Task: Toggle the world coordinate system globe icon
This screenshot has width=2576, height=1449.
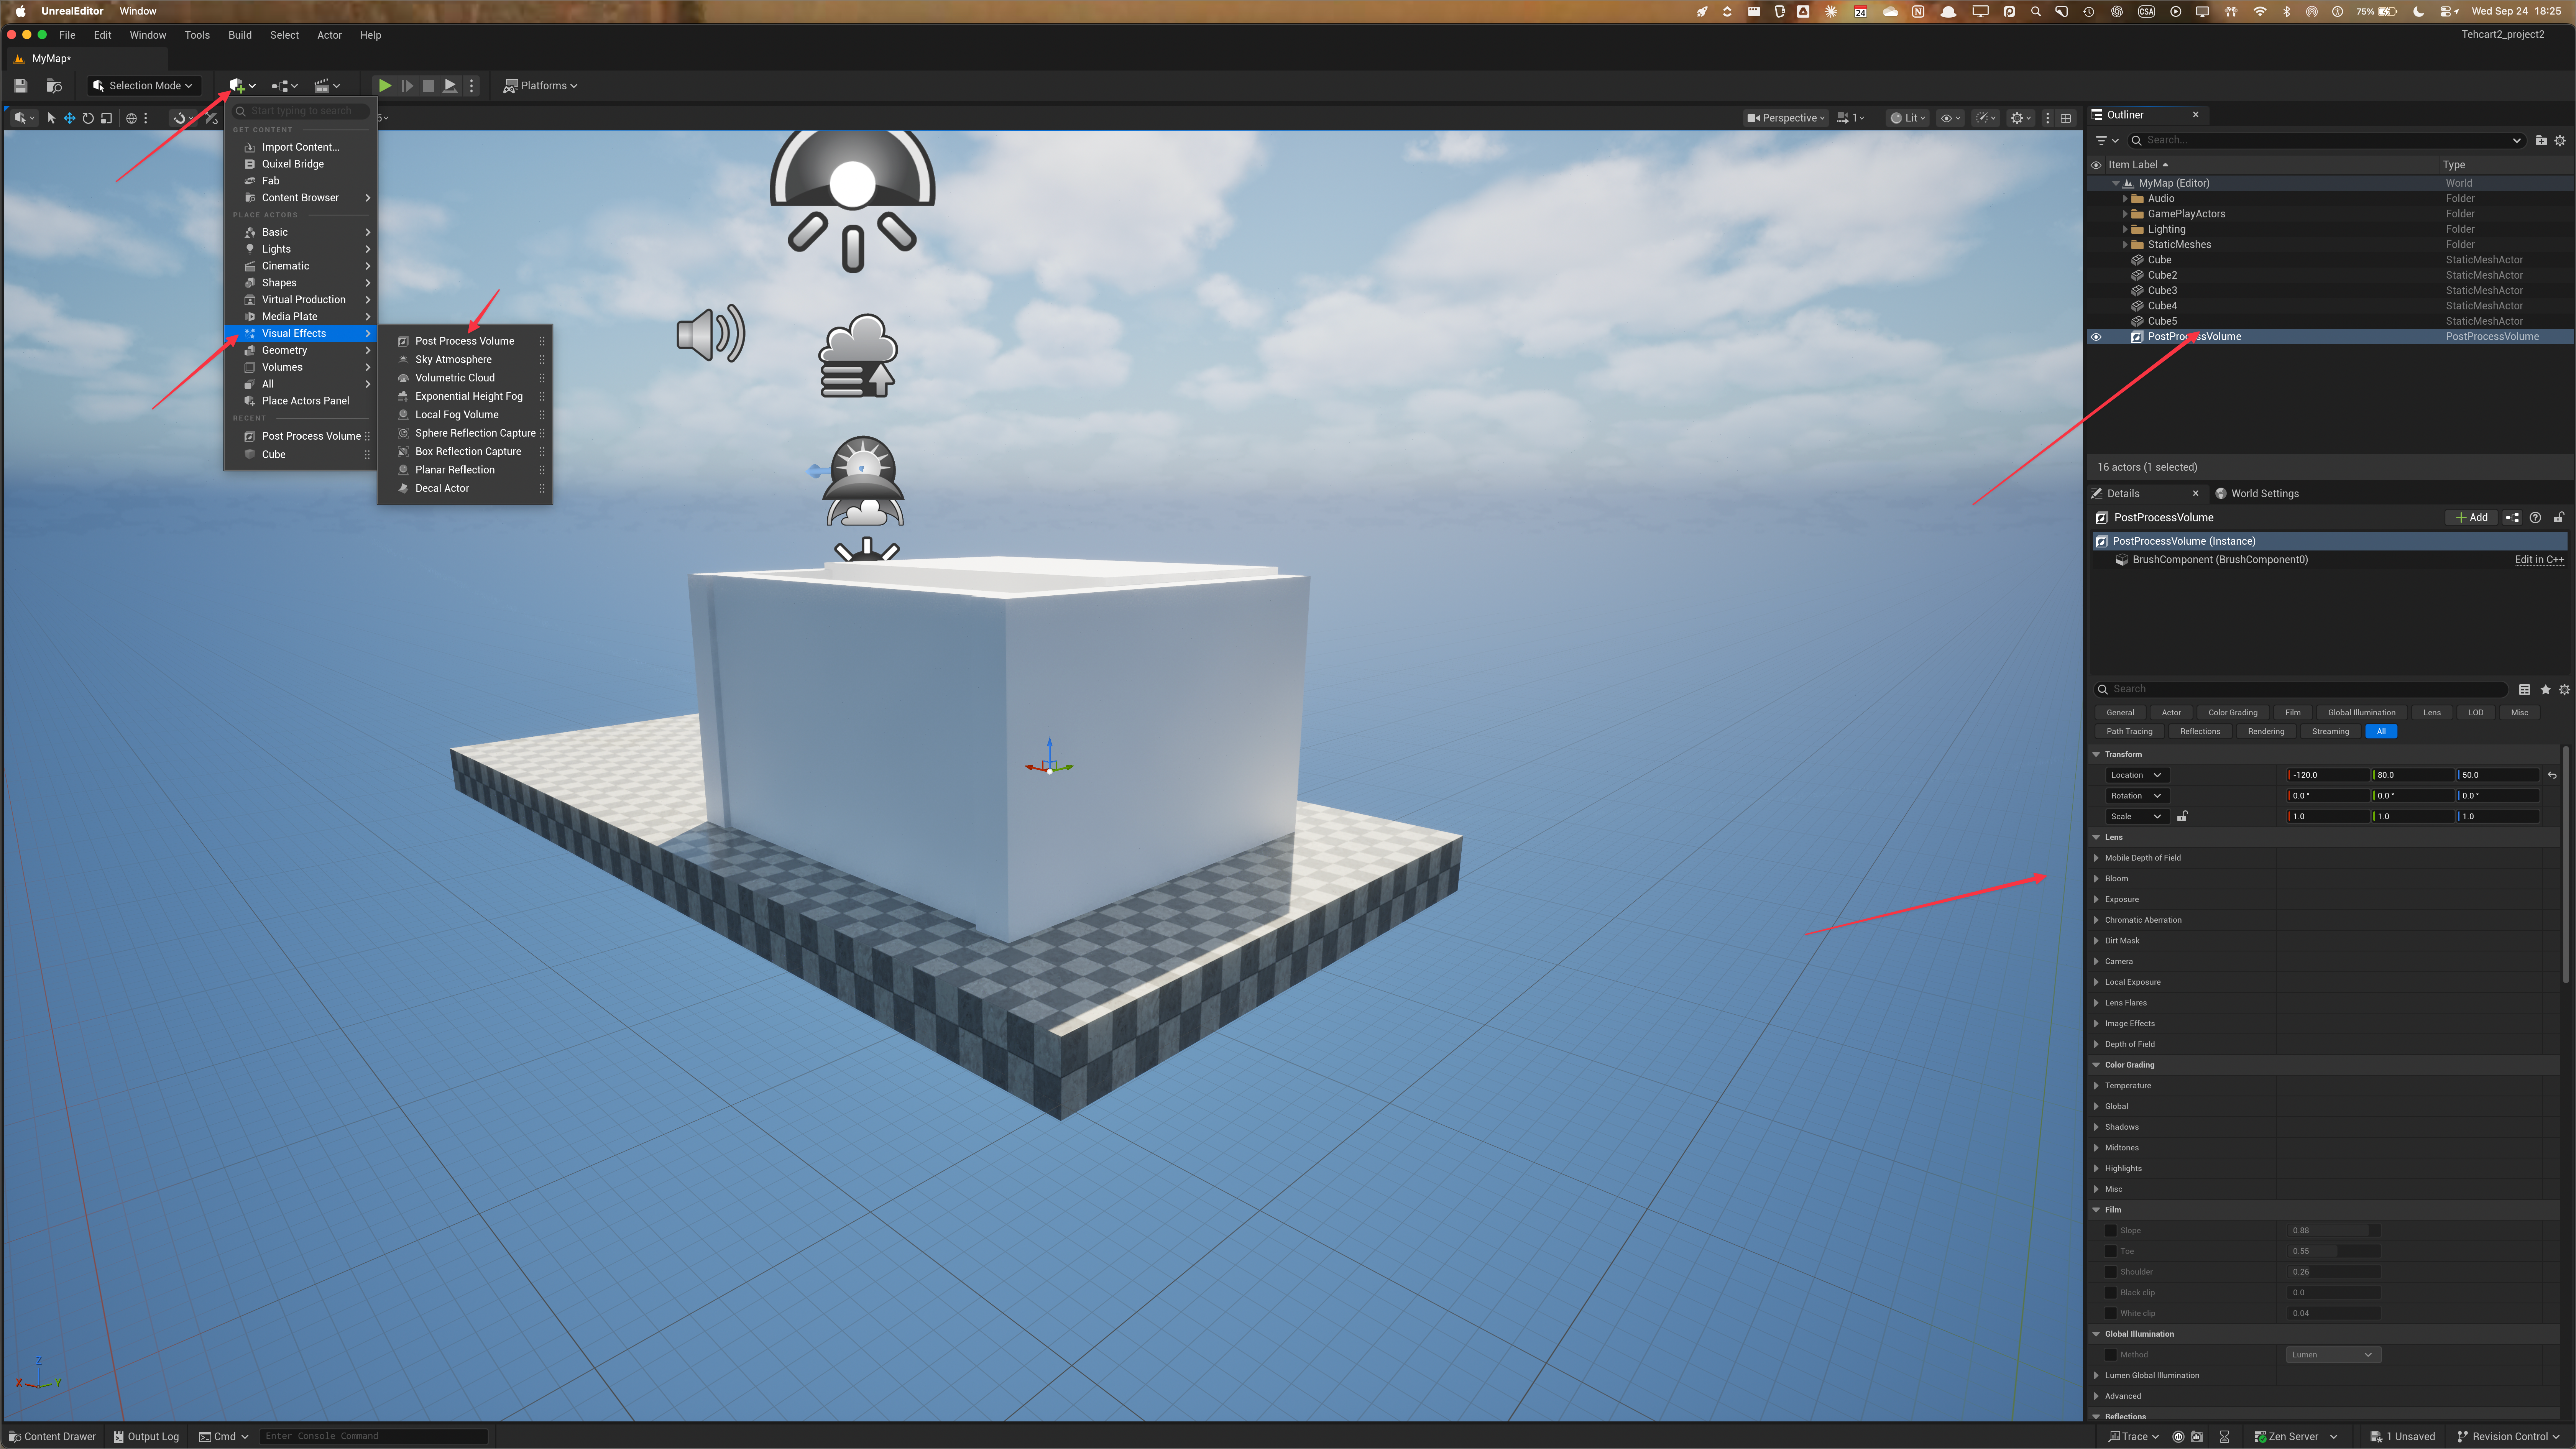Action: [x=131, y=118]
